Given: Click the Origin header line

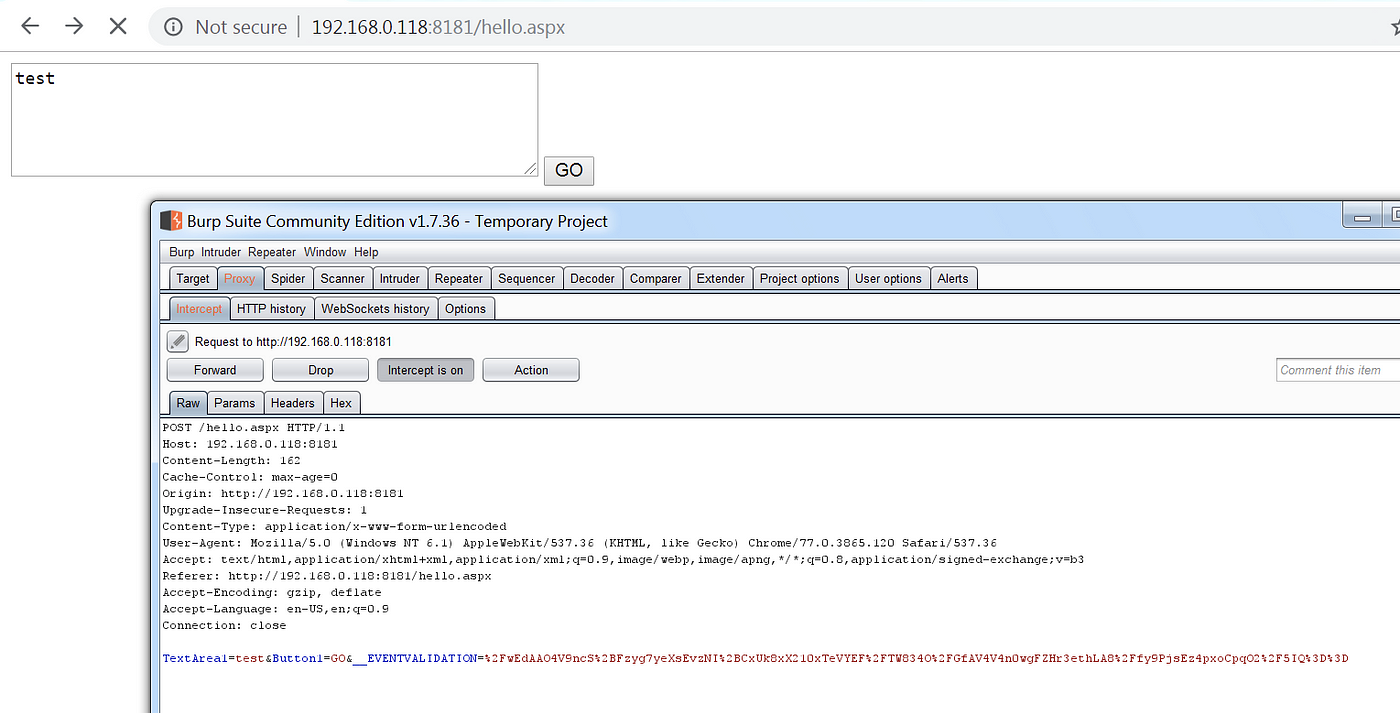Looking at the screenshot, I should click(283, 494).
